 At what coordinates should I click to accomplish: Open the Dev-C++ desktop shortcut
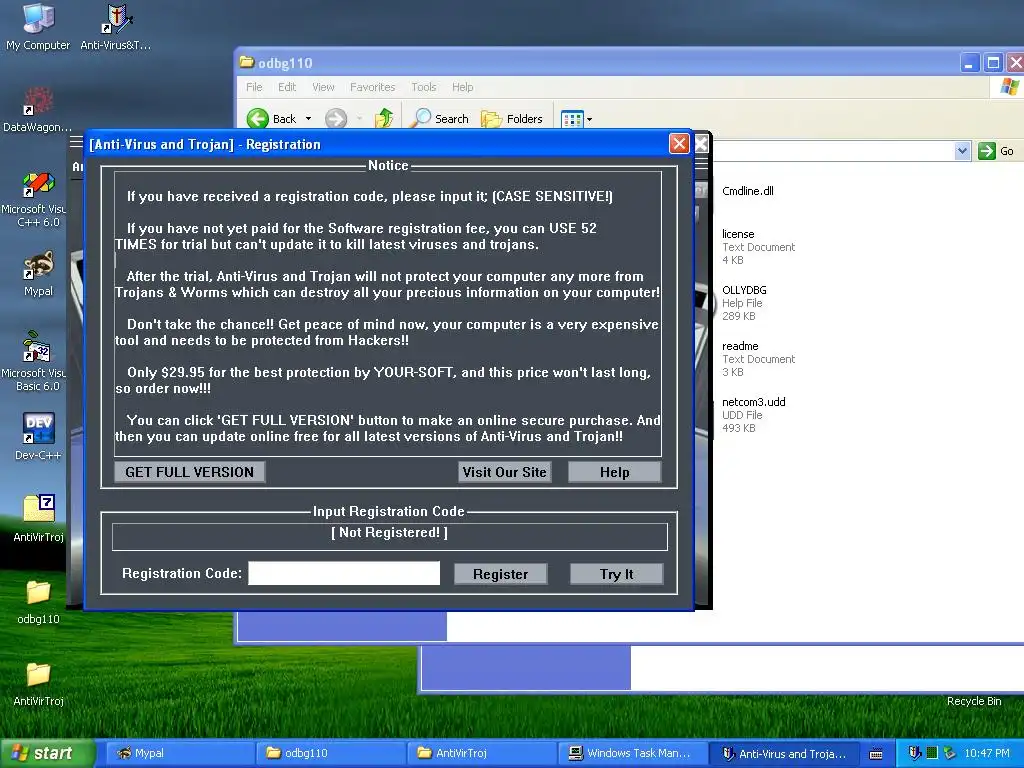pos(38,436)
